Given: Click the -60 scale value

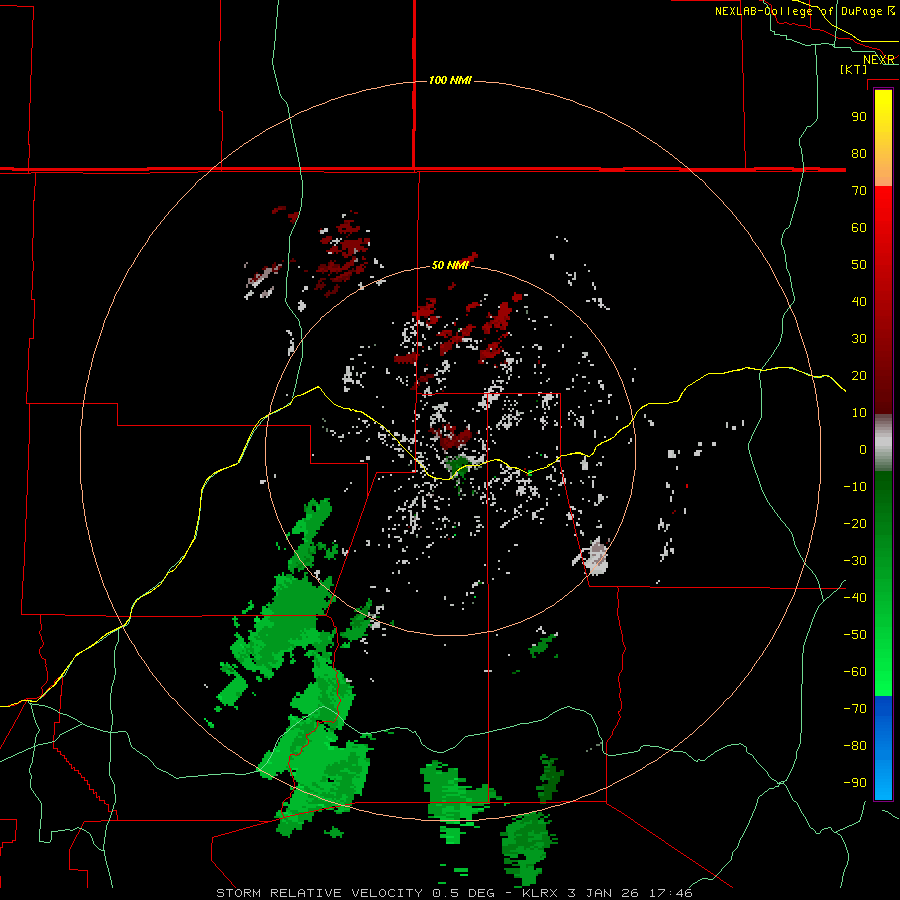Looking at the screenshot, I should coord(855,672).
